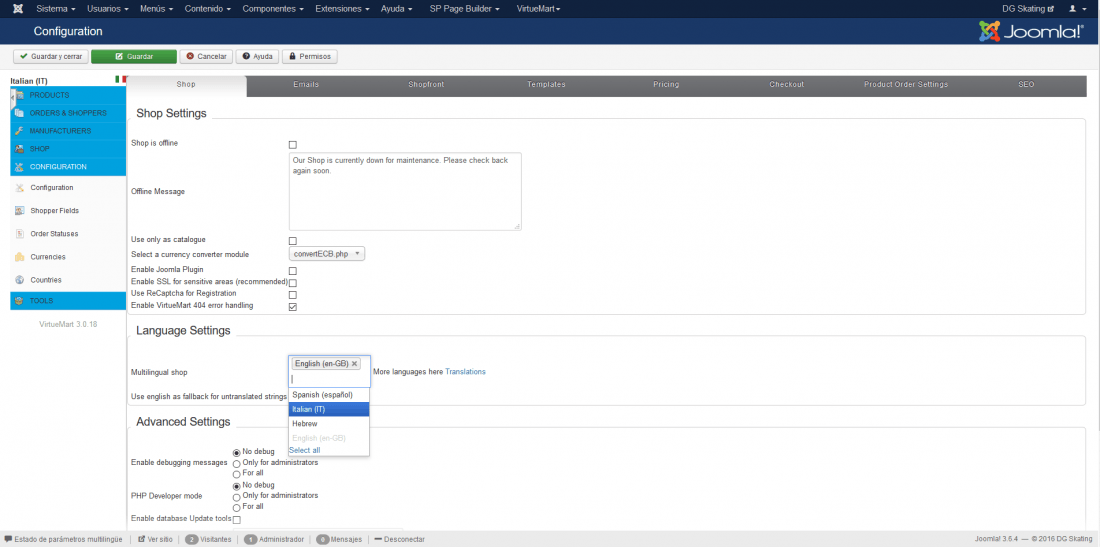Click Estado de parámetros multilingüe in status bar

(x=63, y=539)
